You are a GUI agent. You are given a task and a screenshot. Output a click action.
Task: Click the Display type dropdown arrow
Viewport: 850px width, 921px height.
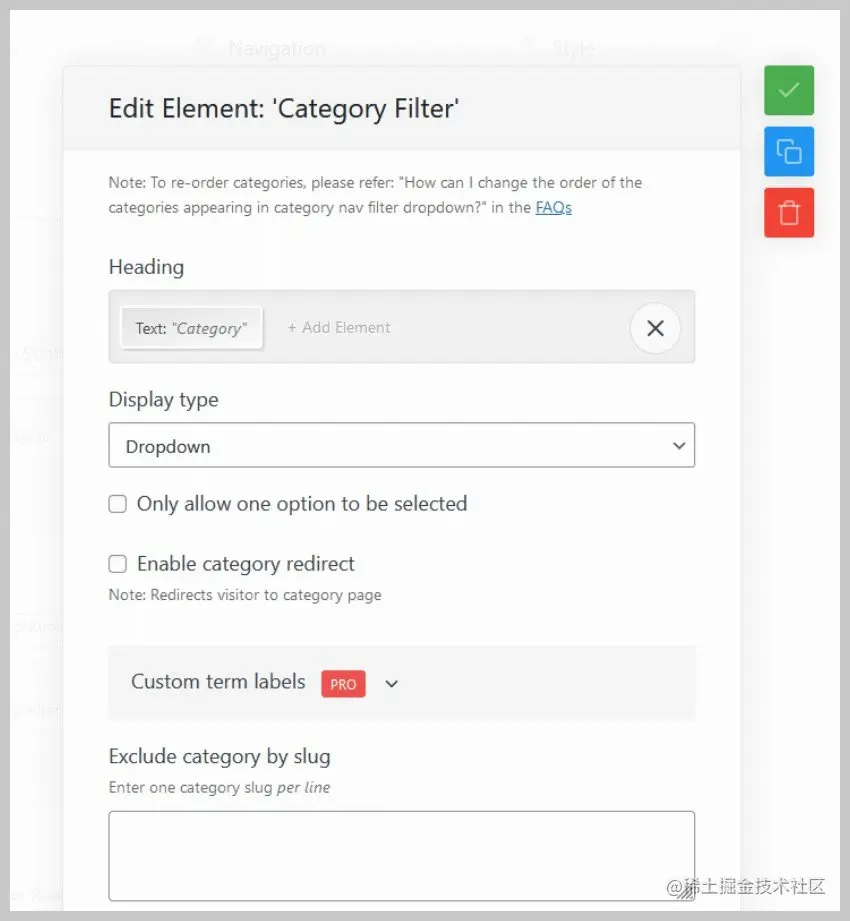click(679, 445)
